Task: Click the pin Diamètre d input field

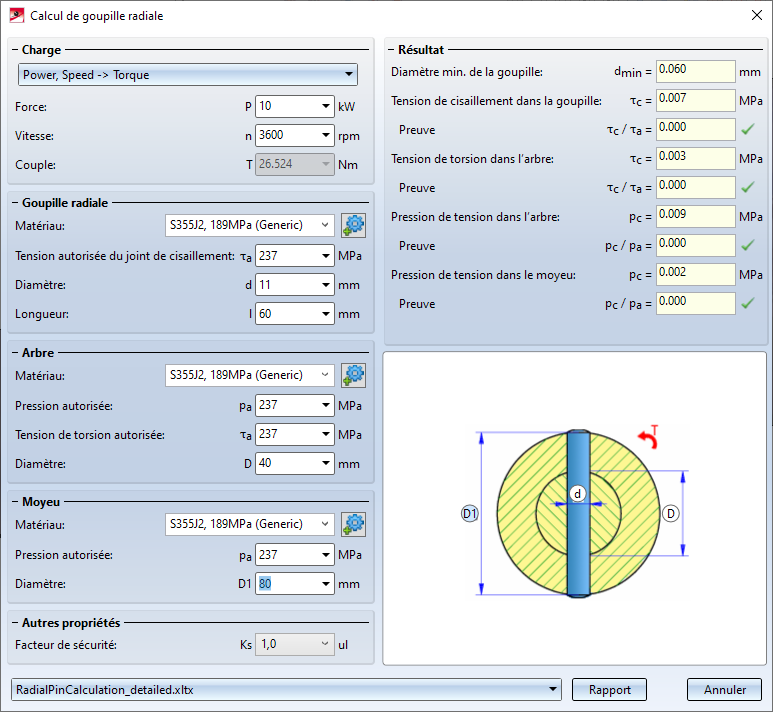Action: click(287, 285)
